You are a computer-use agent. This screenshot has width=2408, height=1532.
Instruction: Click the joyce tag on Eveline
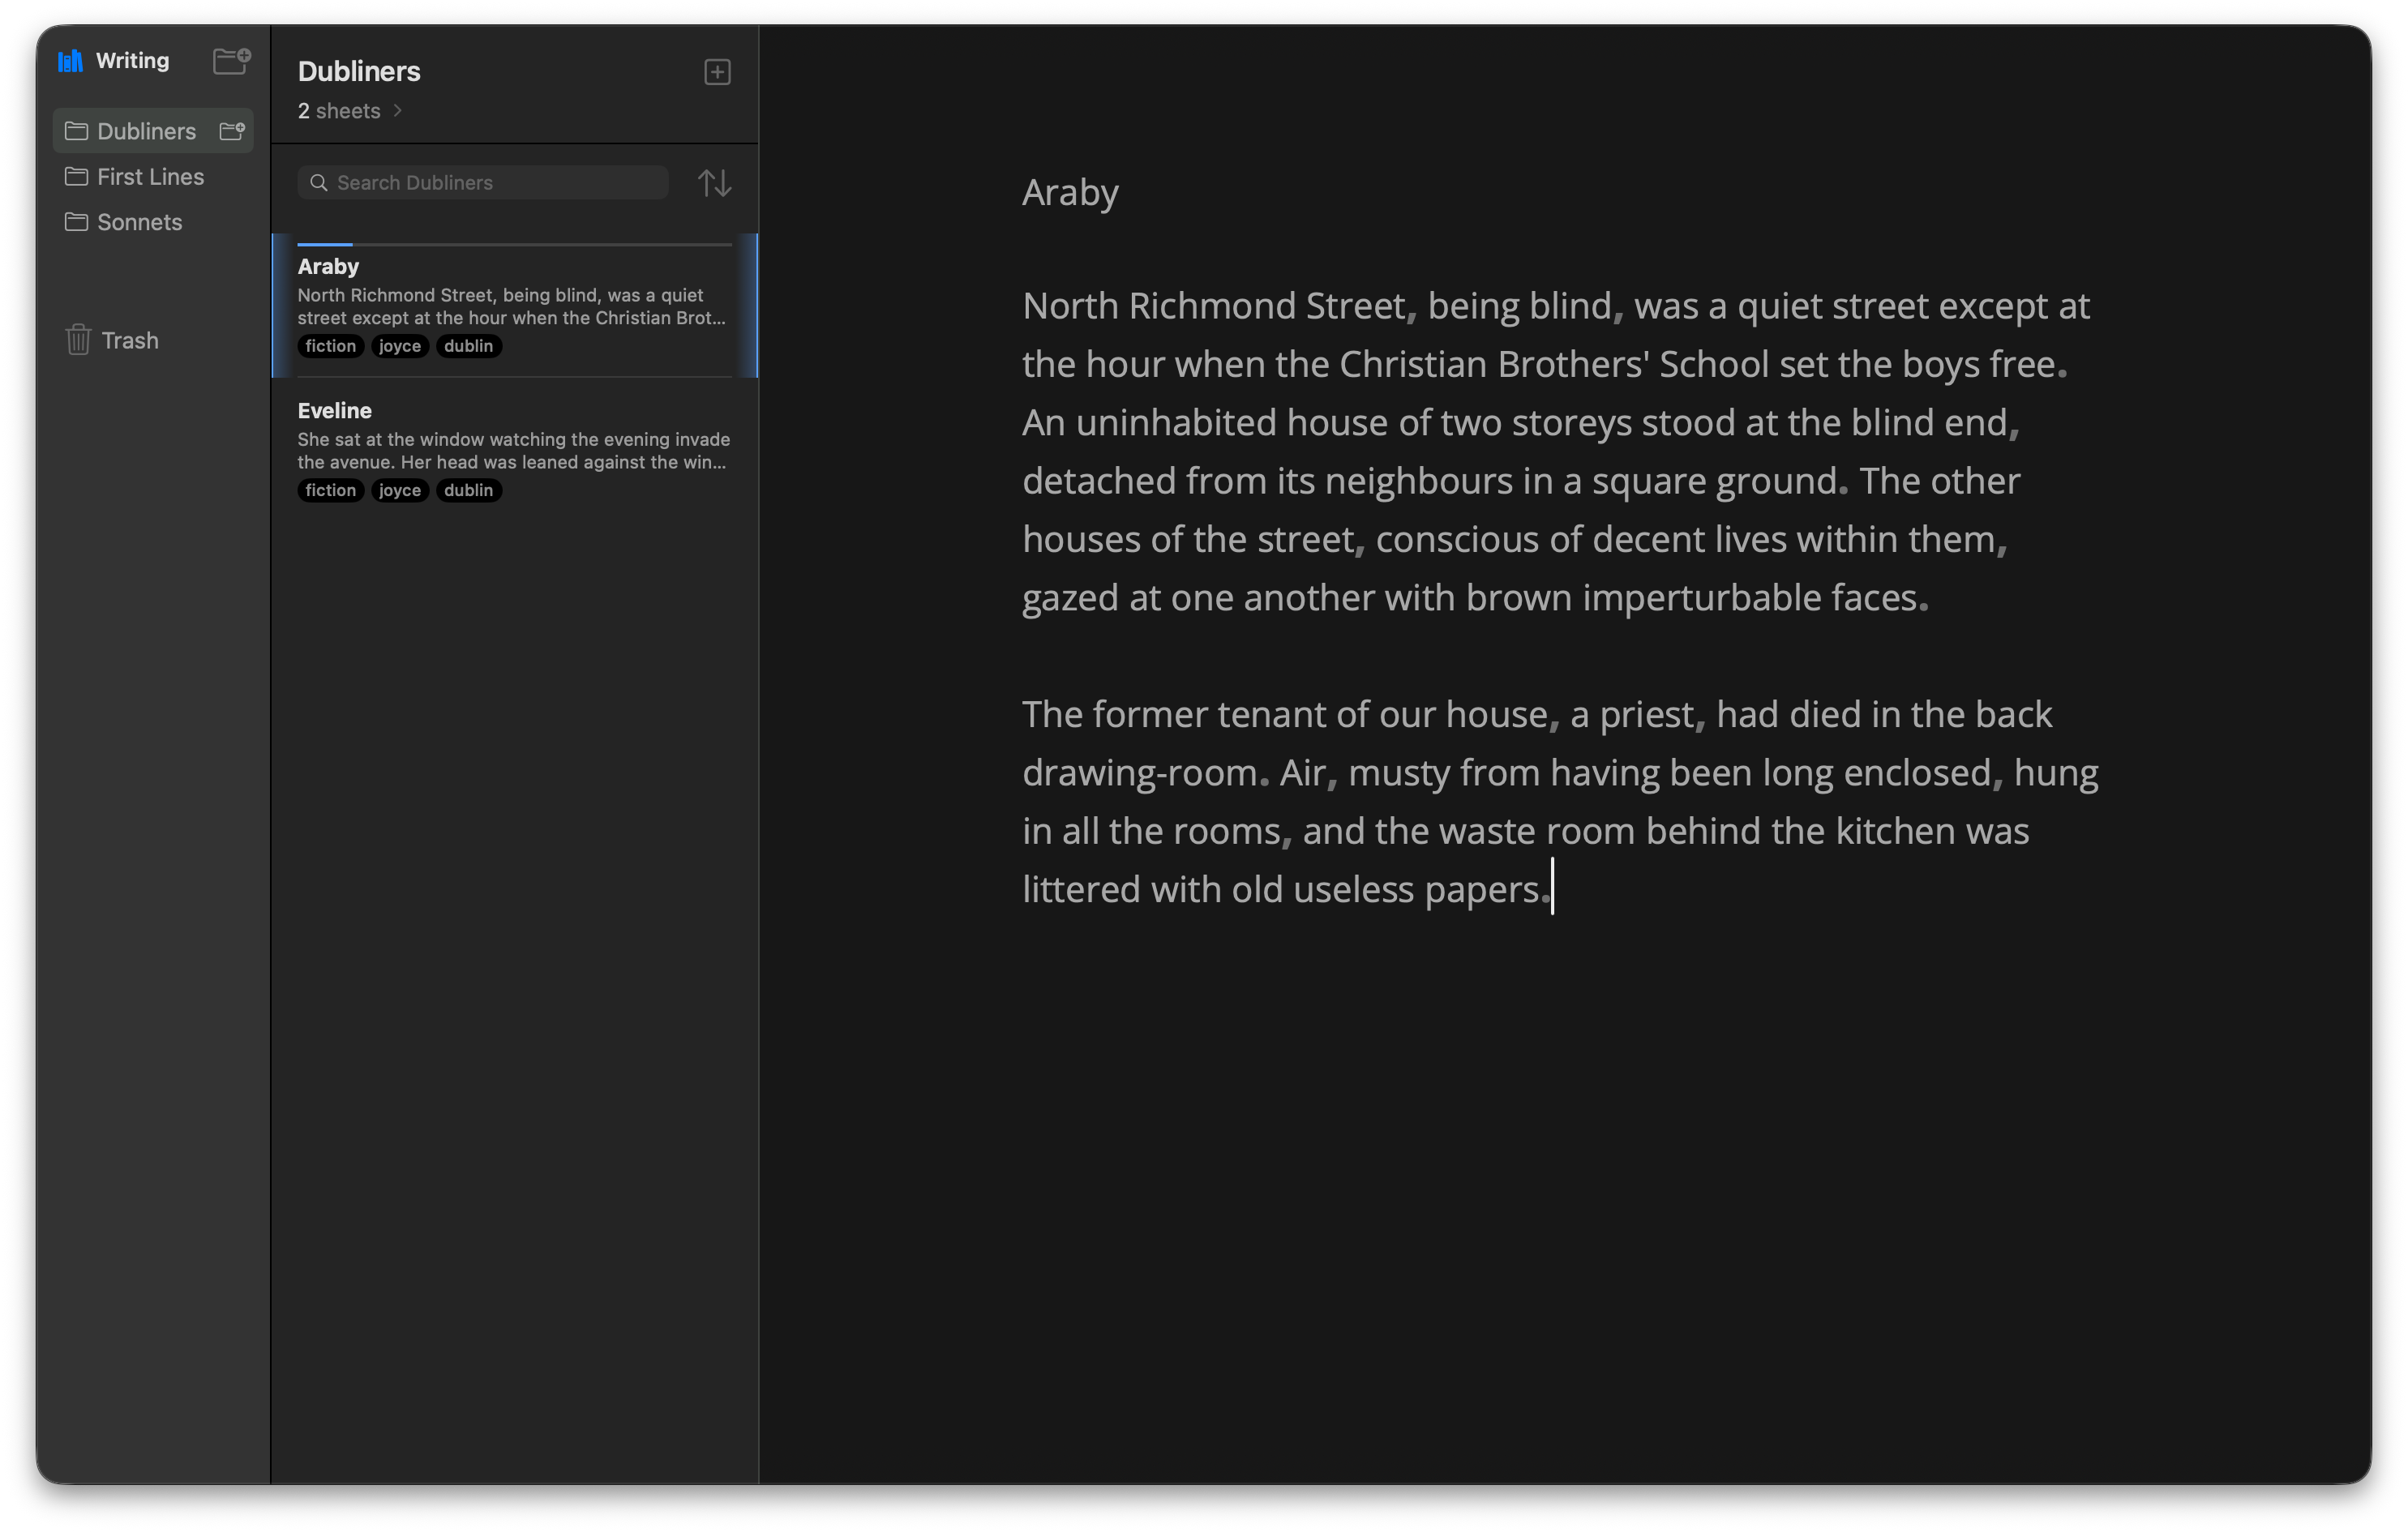point(400,490)
